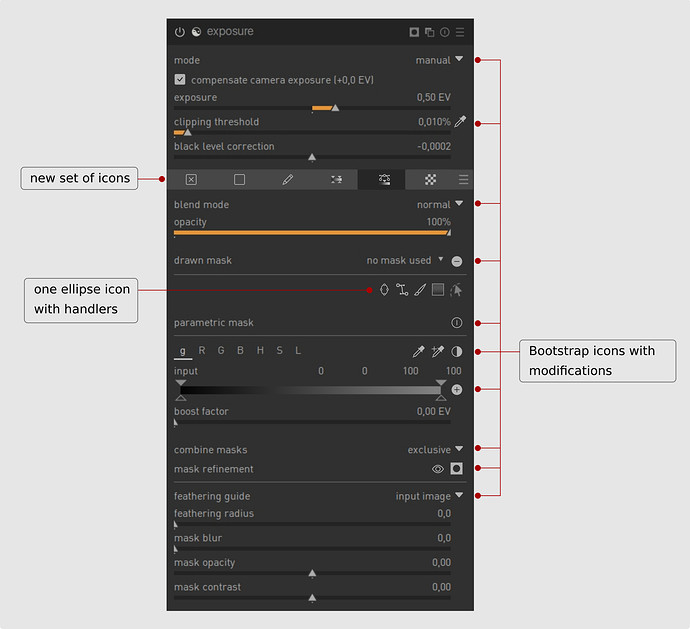
Task: Toggle mask visibility eye icon
Action: [437, 469]
